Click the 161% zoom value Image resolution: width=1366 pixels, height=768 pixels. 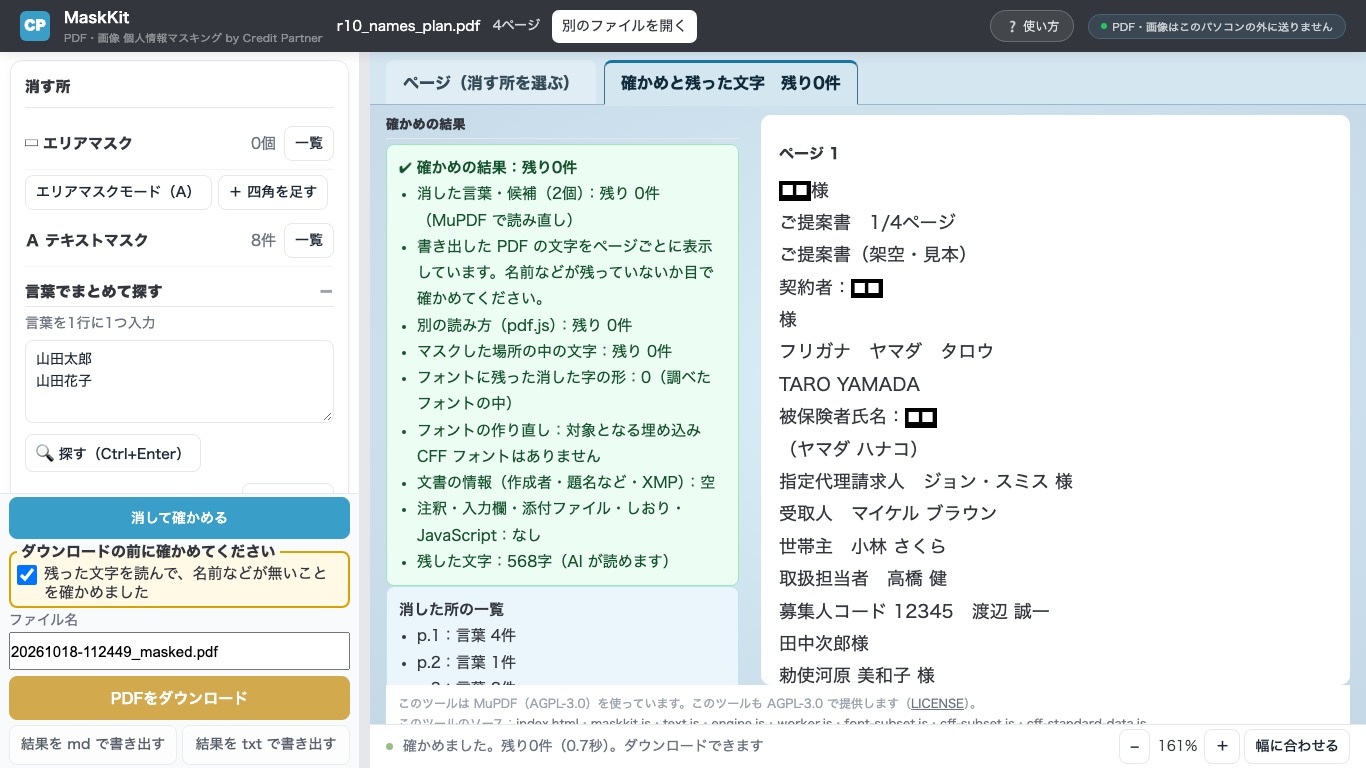[1178, 746]
